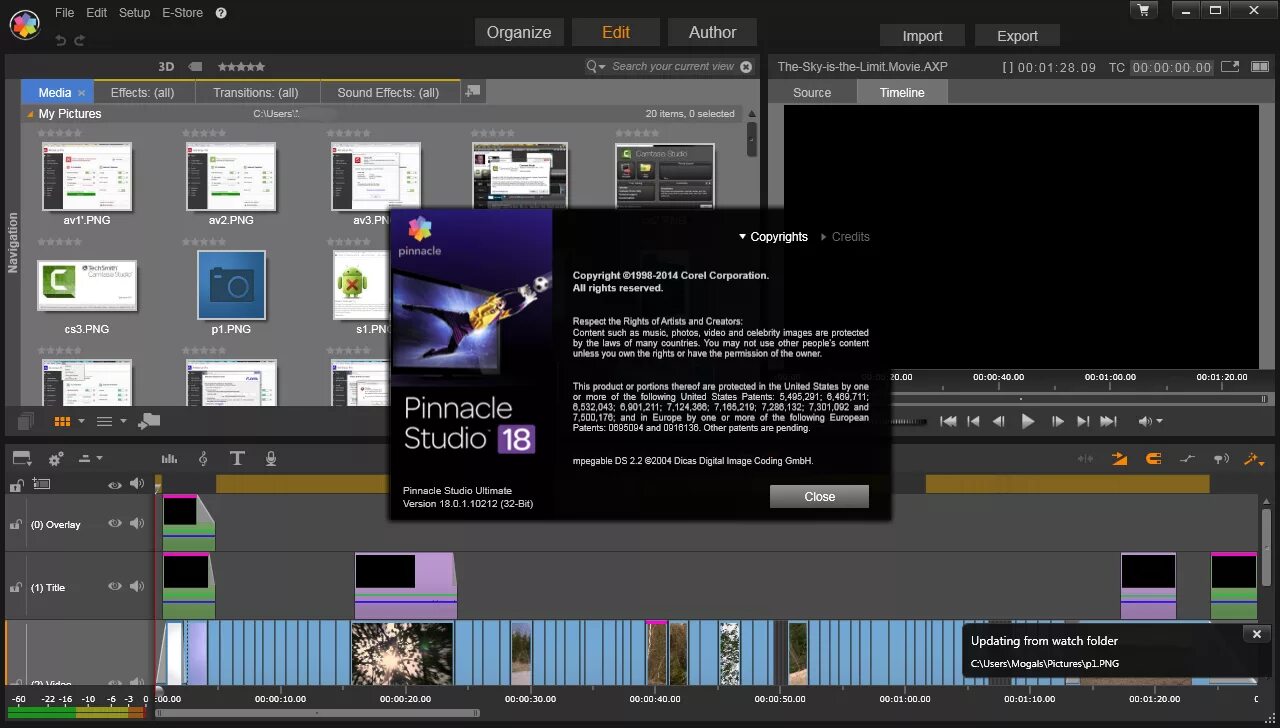Open the timeline settings gear

(56, 458)
